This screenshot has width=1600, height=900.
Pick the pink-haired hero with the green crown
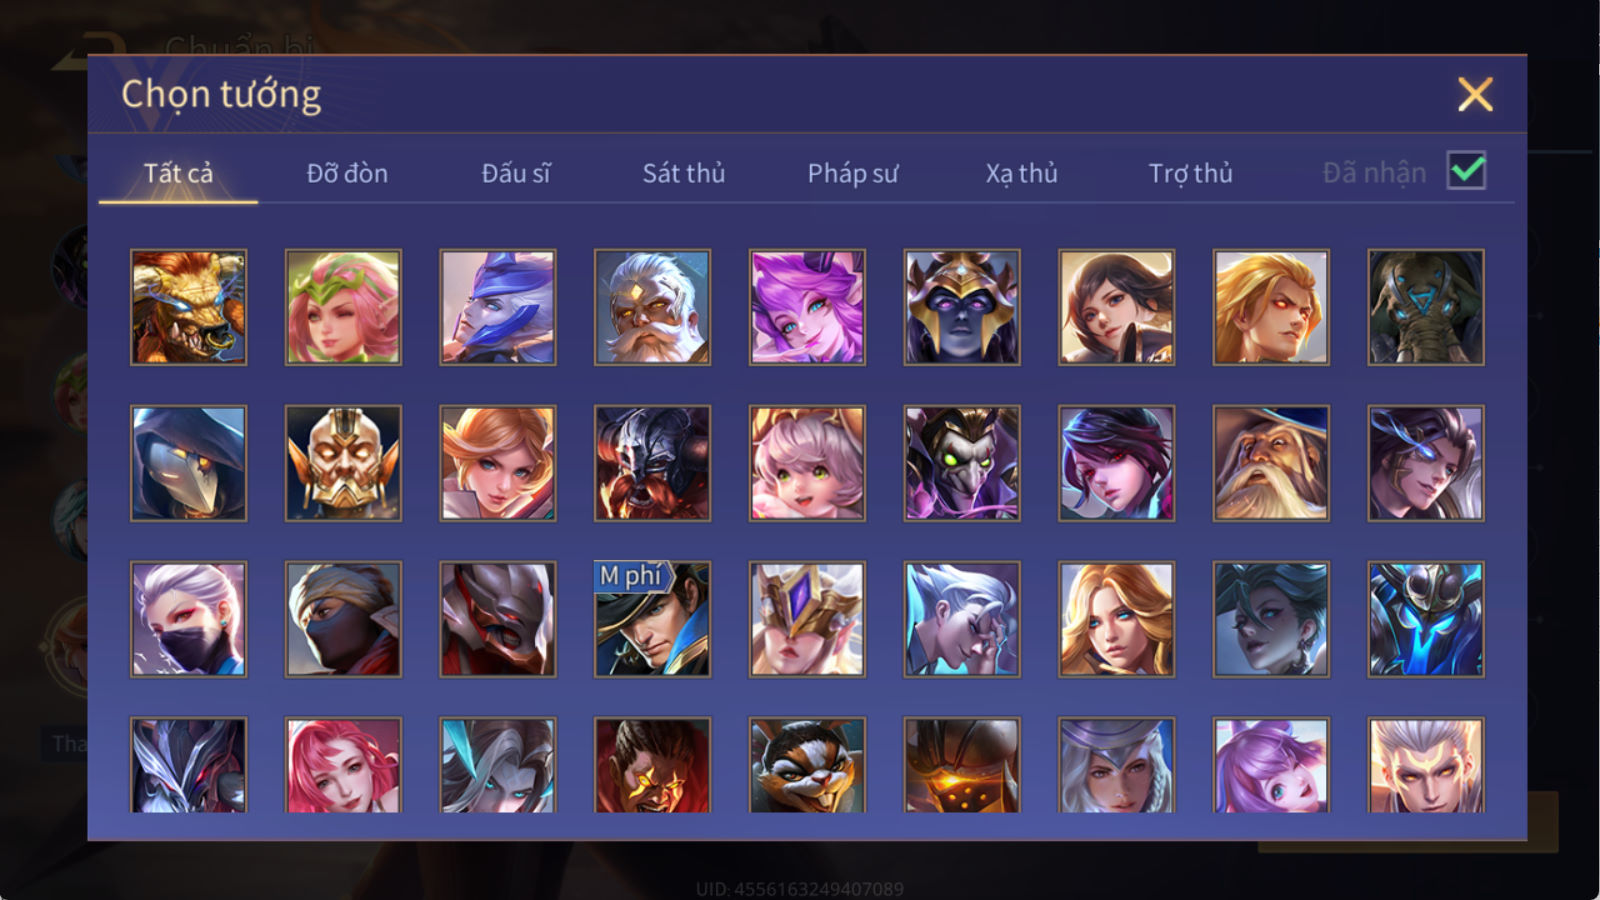(343, 307)
